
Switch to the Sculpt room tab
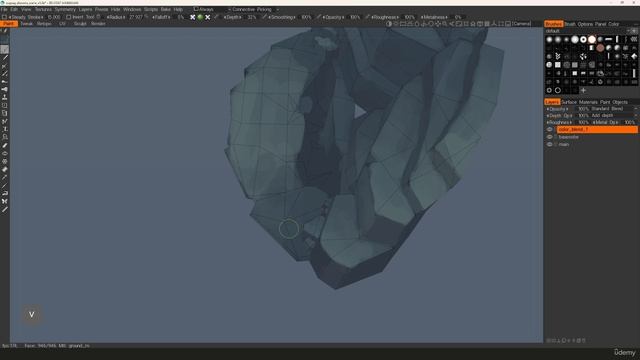pos(80,24)
